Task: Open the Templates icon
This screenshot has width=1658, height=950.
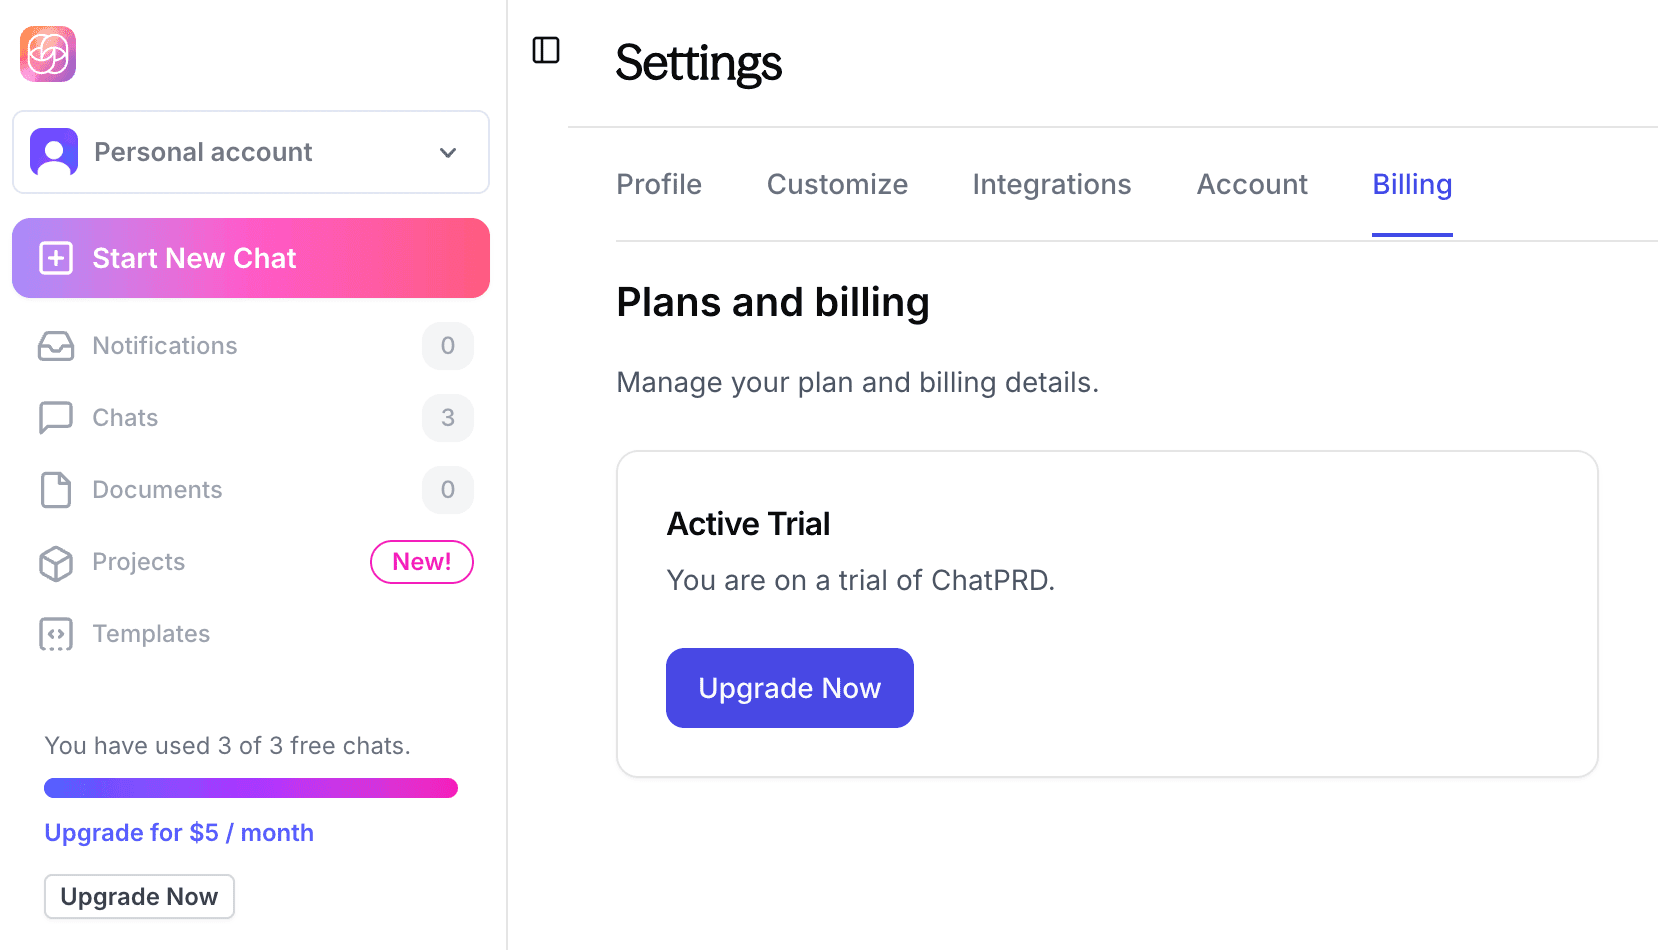Action: coord(55,634)
